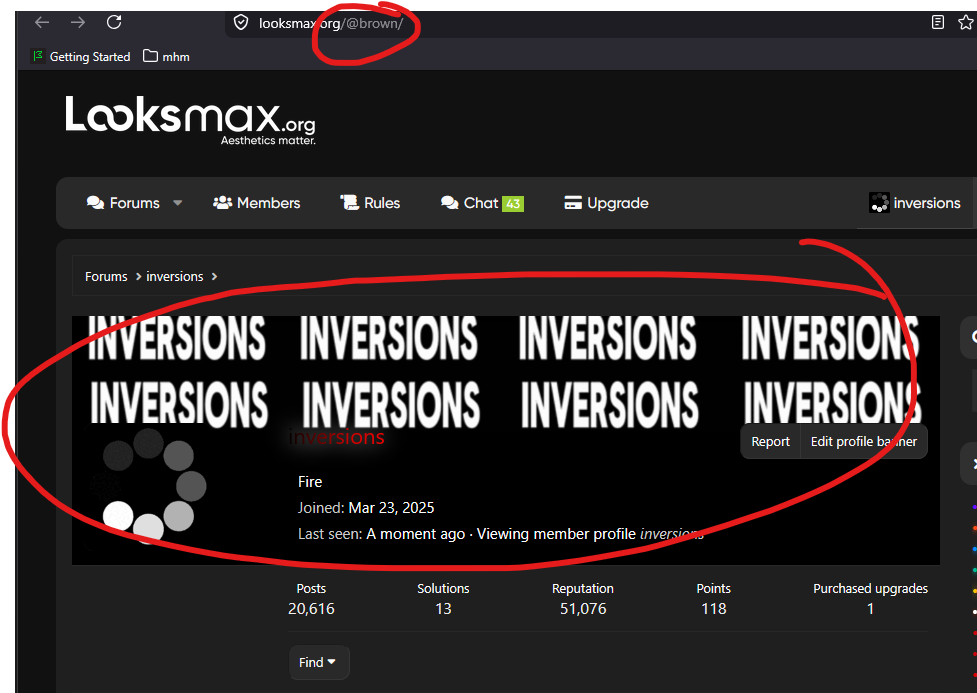The height and width of the screenshot is (693, 977).
Task: Click the profile avatar spinner image
Action: (148, 485)
